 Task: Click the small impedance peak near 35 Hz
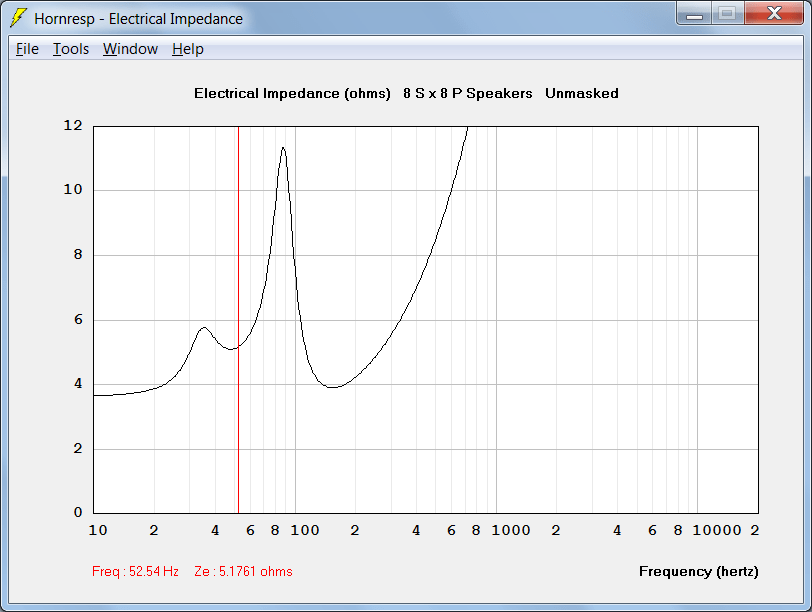point(204,328)
